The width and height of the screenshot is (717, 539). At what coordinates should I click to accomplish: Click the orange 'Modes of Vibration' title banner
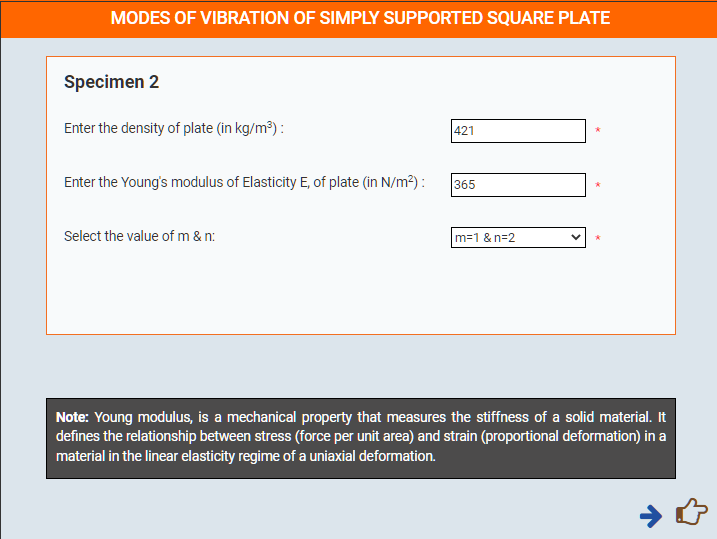tap(359, 18)
